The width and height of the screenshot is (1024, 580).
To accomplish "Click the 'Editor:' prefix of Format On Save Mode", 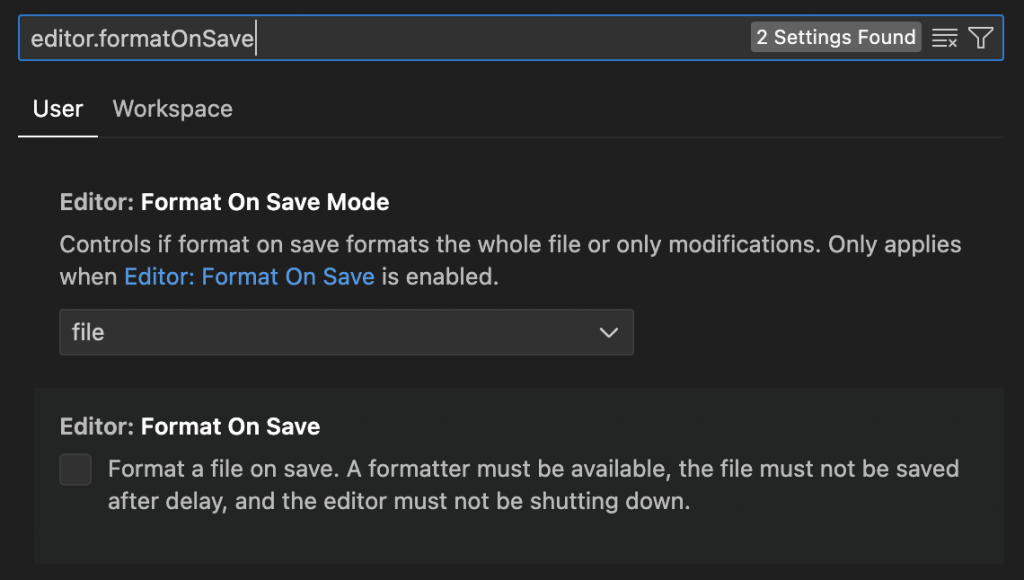I will (97, 202).
